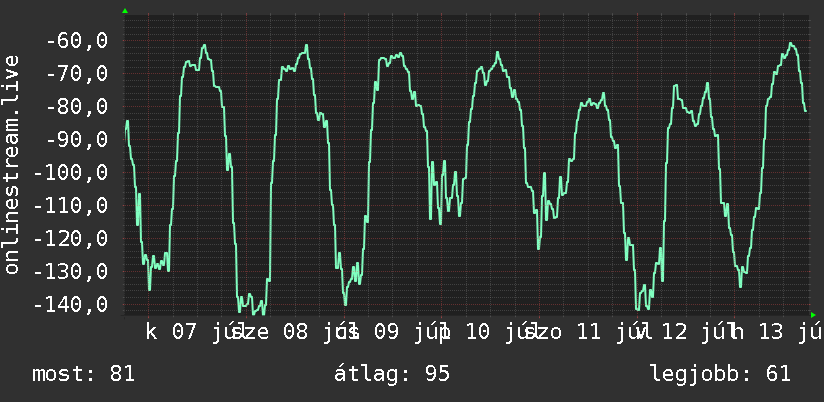Click the 'most: 81' current value
The height and width of the screenshot is (402, 824).
84,374
